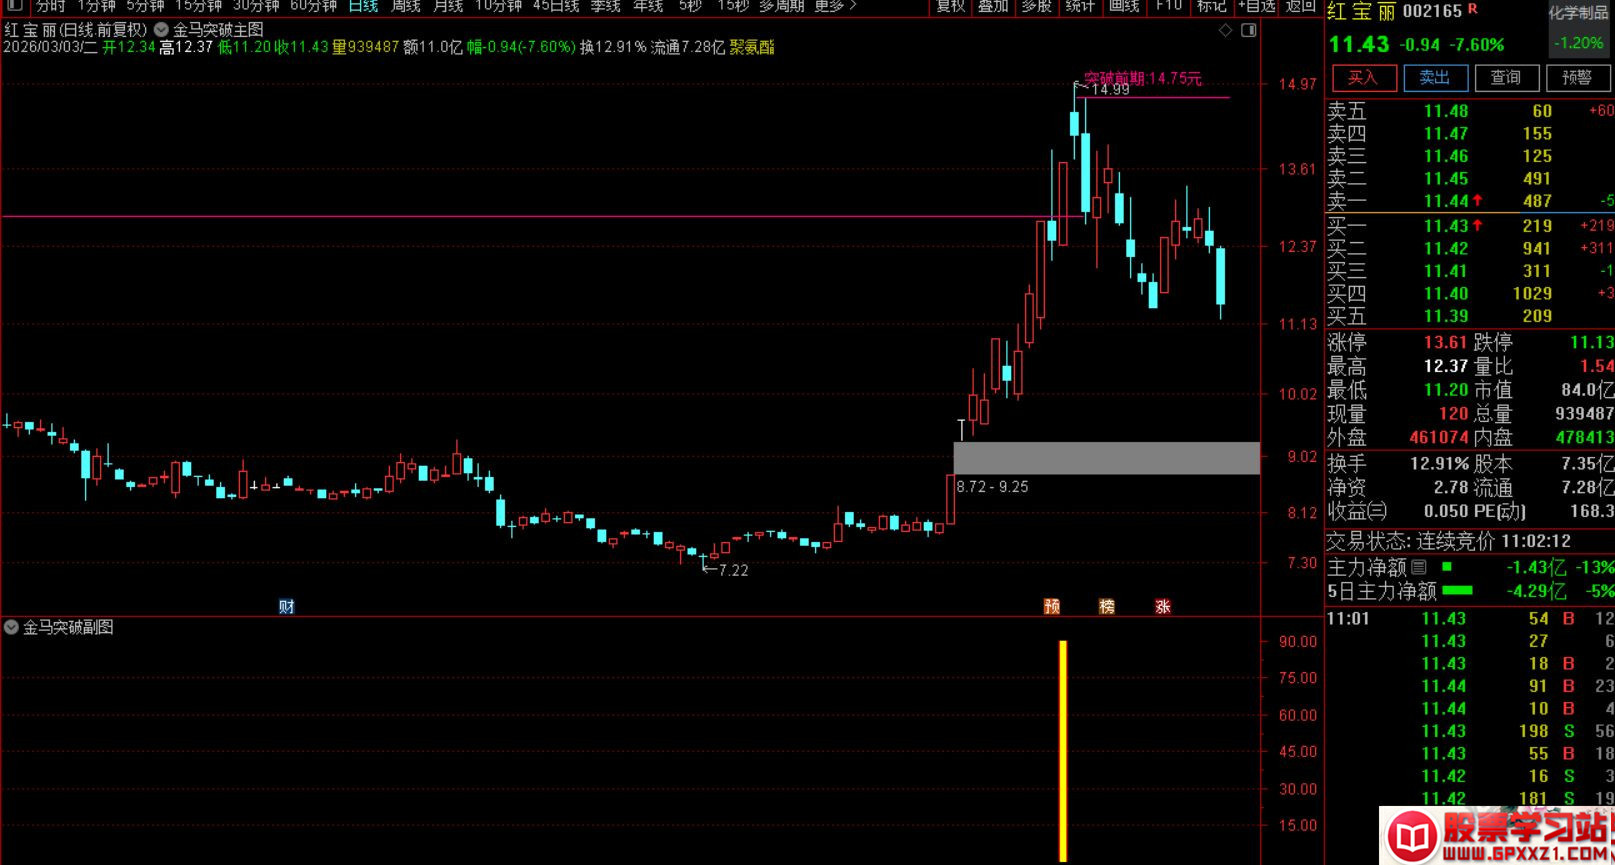Expand the 金马突破副图 indicator dropdown

pyautogui.click(x=12, y=627)
